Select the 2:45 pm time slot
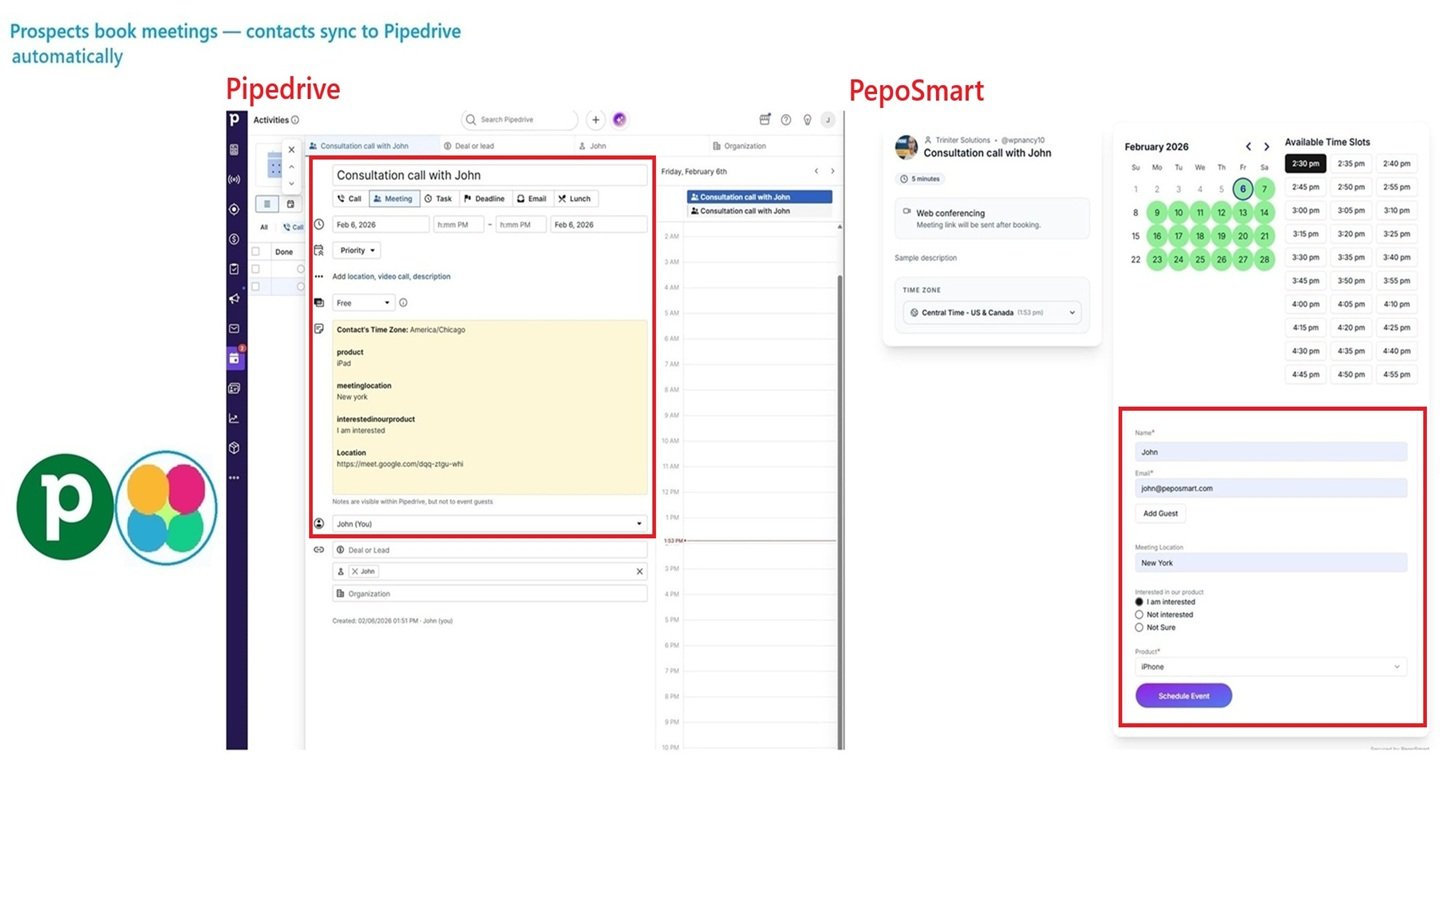Screen dimensions: 1440x900 [x=1305, y=187]
